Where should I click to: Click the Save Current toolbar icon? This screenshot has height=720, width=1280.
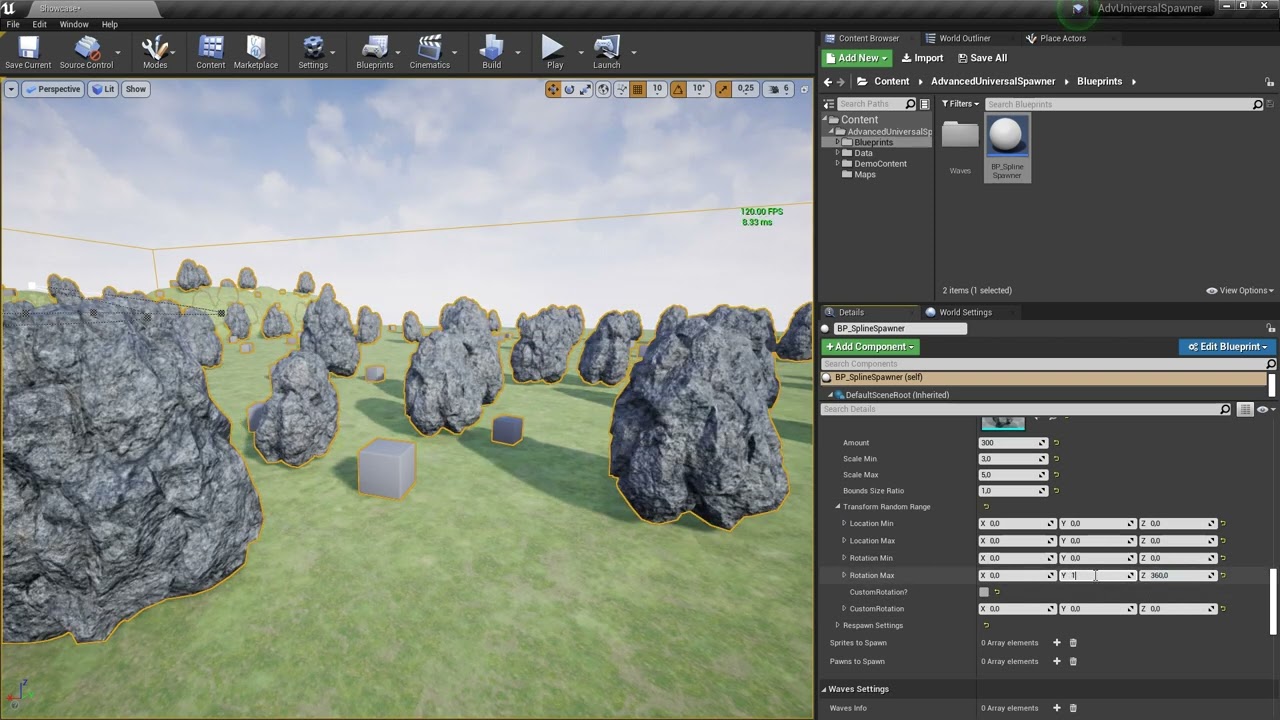28,52
